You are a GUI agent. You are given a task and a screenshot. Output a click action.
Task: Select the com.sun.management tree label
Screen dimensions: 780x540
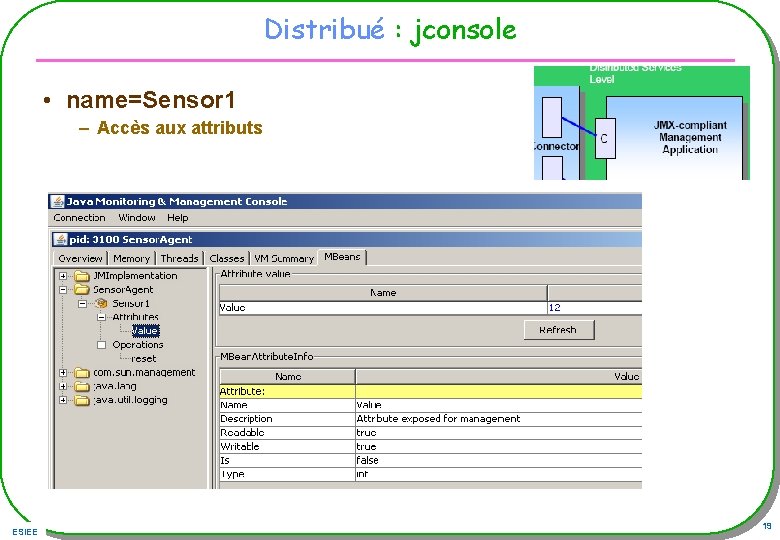tap(144, 372)
